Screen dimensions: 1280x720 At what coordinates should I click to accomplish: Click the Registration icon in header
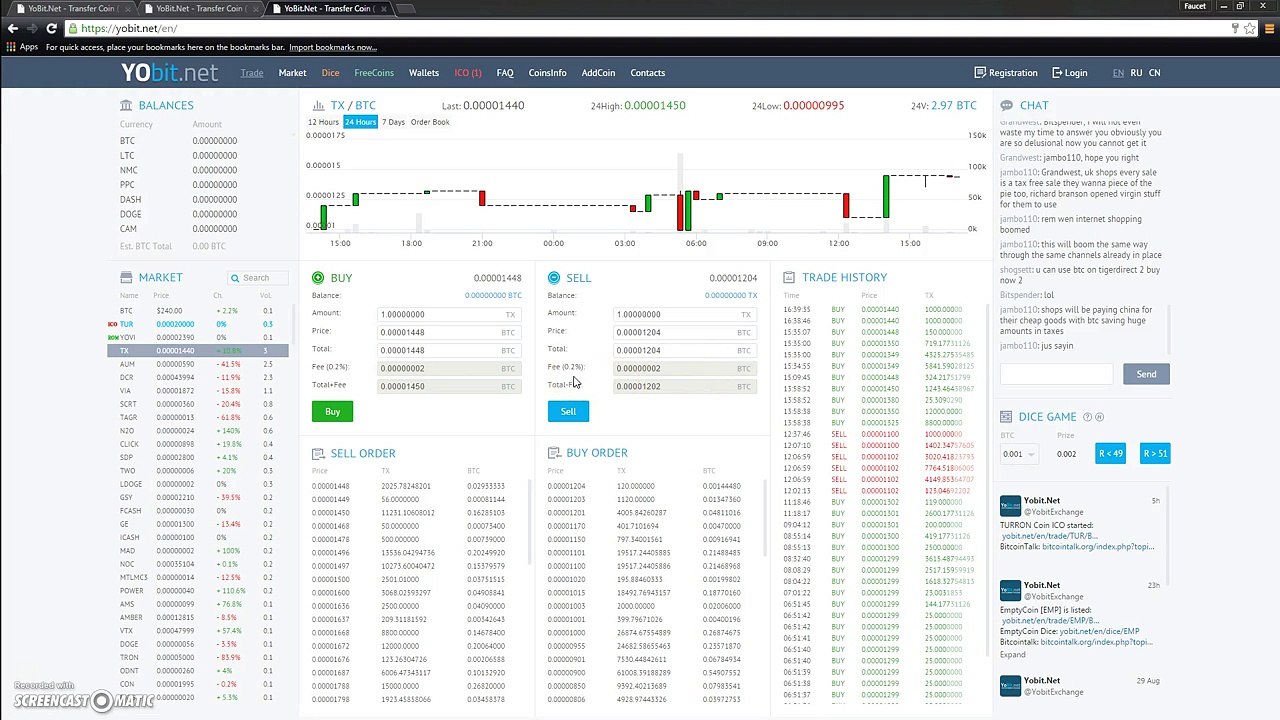pos(980,72)
